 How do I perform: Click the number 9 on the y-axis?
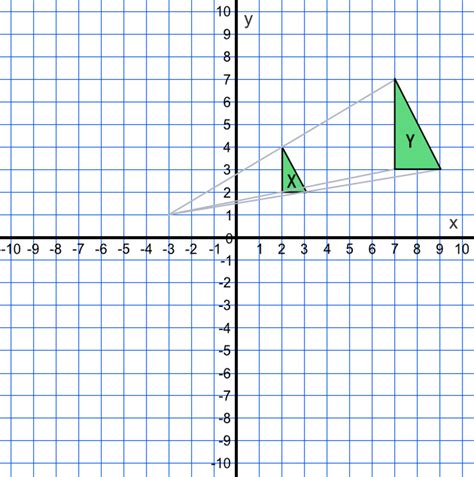[x=227, y=34]
